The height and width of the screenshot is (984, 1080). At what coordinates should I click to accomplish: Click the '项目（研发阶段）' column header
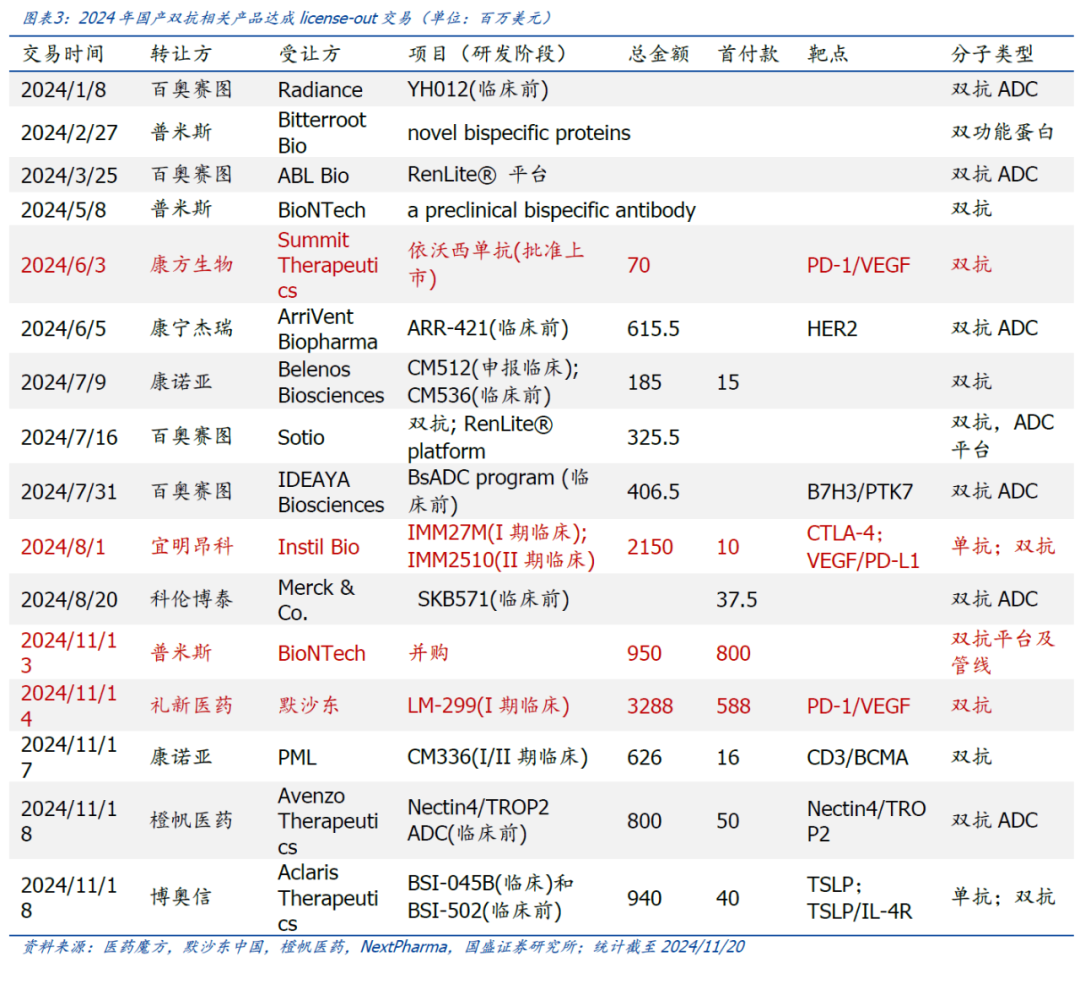487,54
